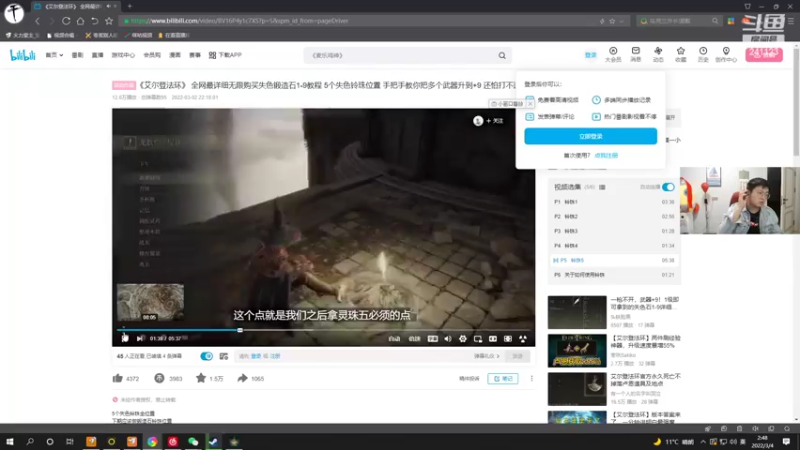Open the Windows Start menu
800x450 pixels.
point(10,441)
